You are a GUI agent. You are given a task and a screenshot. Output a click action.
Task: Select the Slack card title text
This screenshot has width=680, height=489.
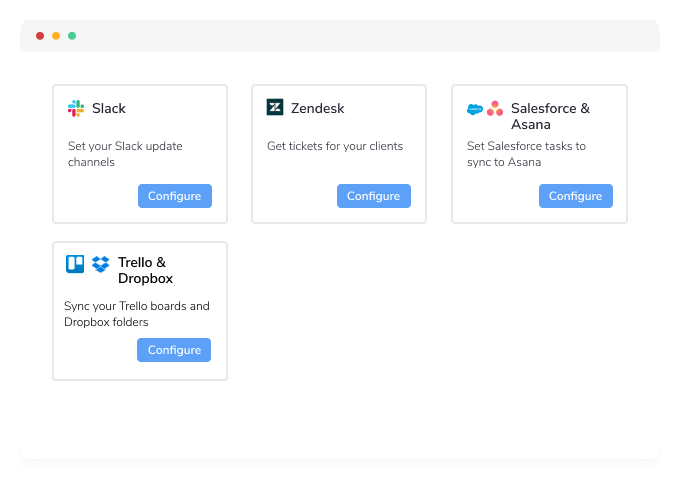pos(109,108)
